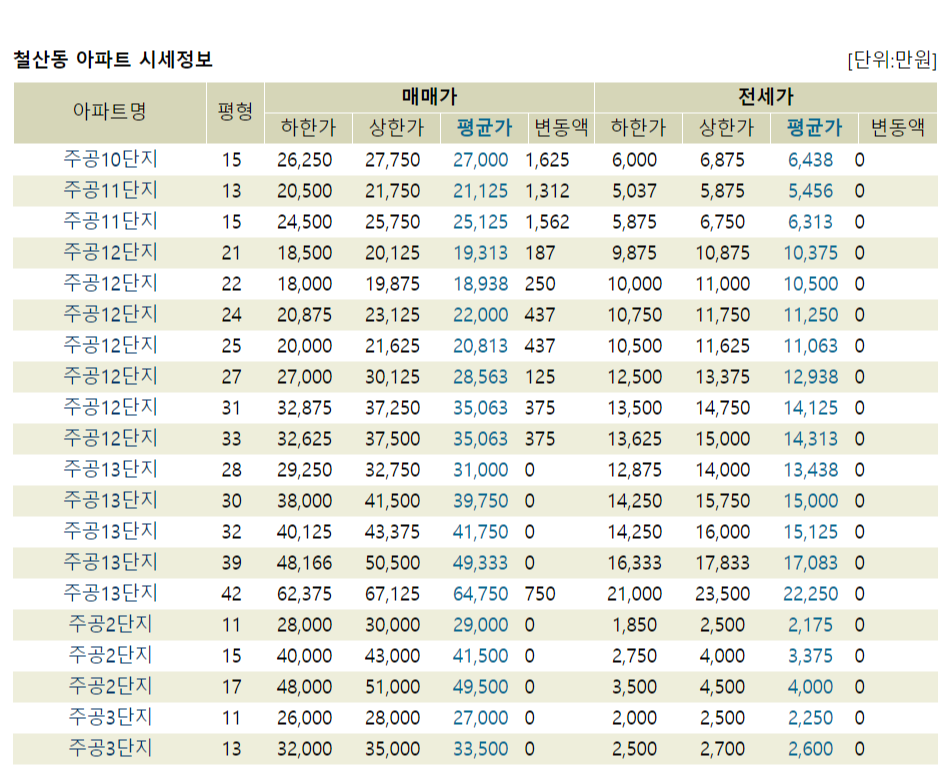Select the title 철산동 아파트 시세정보
This screenshot has width=945, height=781.
click(113, 60)
